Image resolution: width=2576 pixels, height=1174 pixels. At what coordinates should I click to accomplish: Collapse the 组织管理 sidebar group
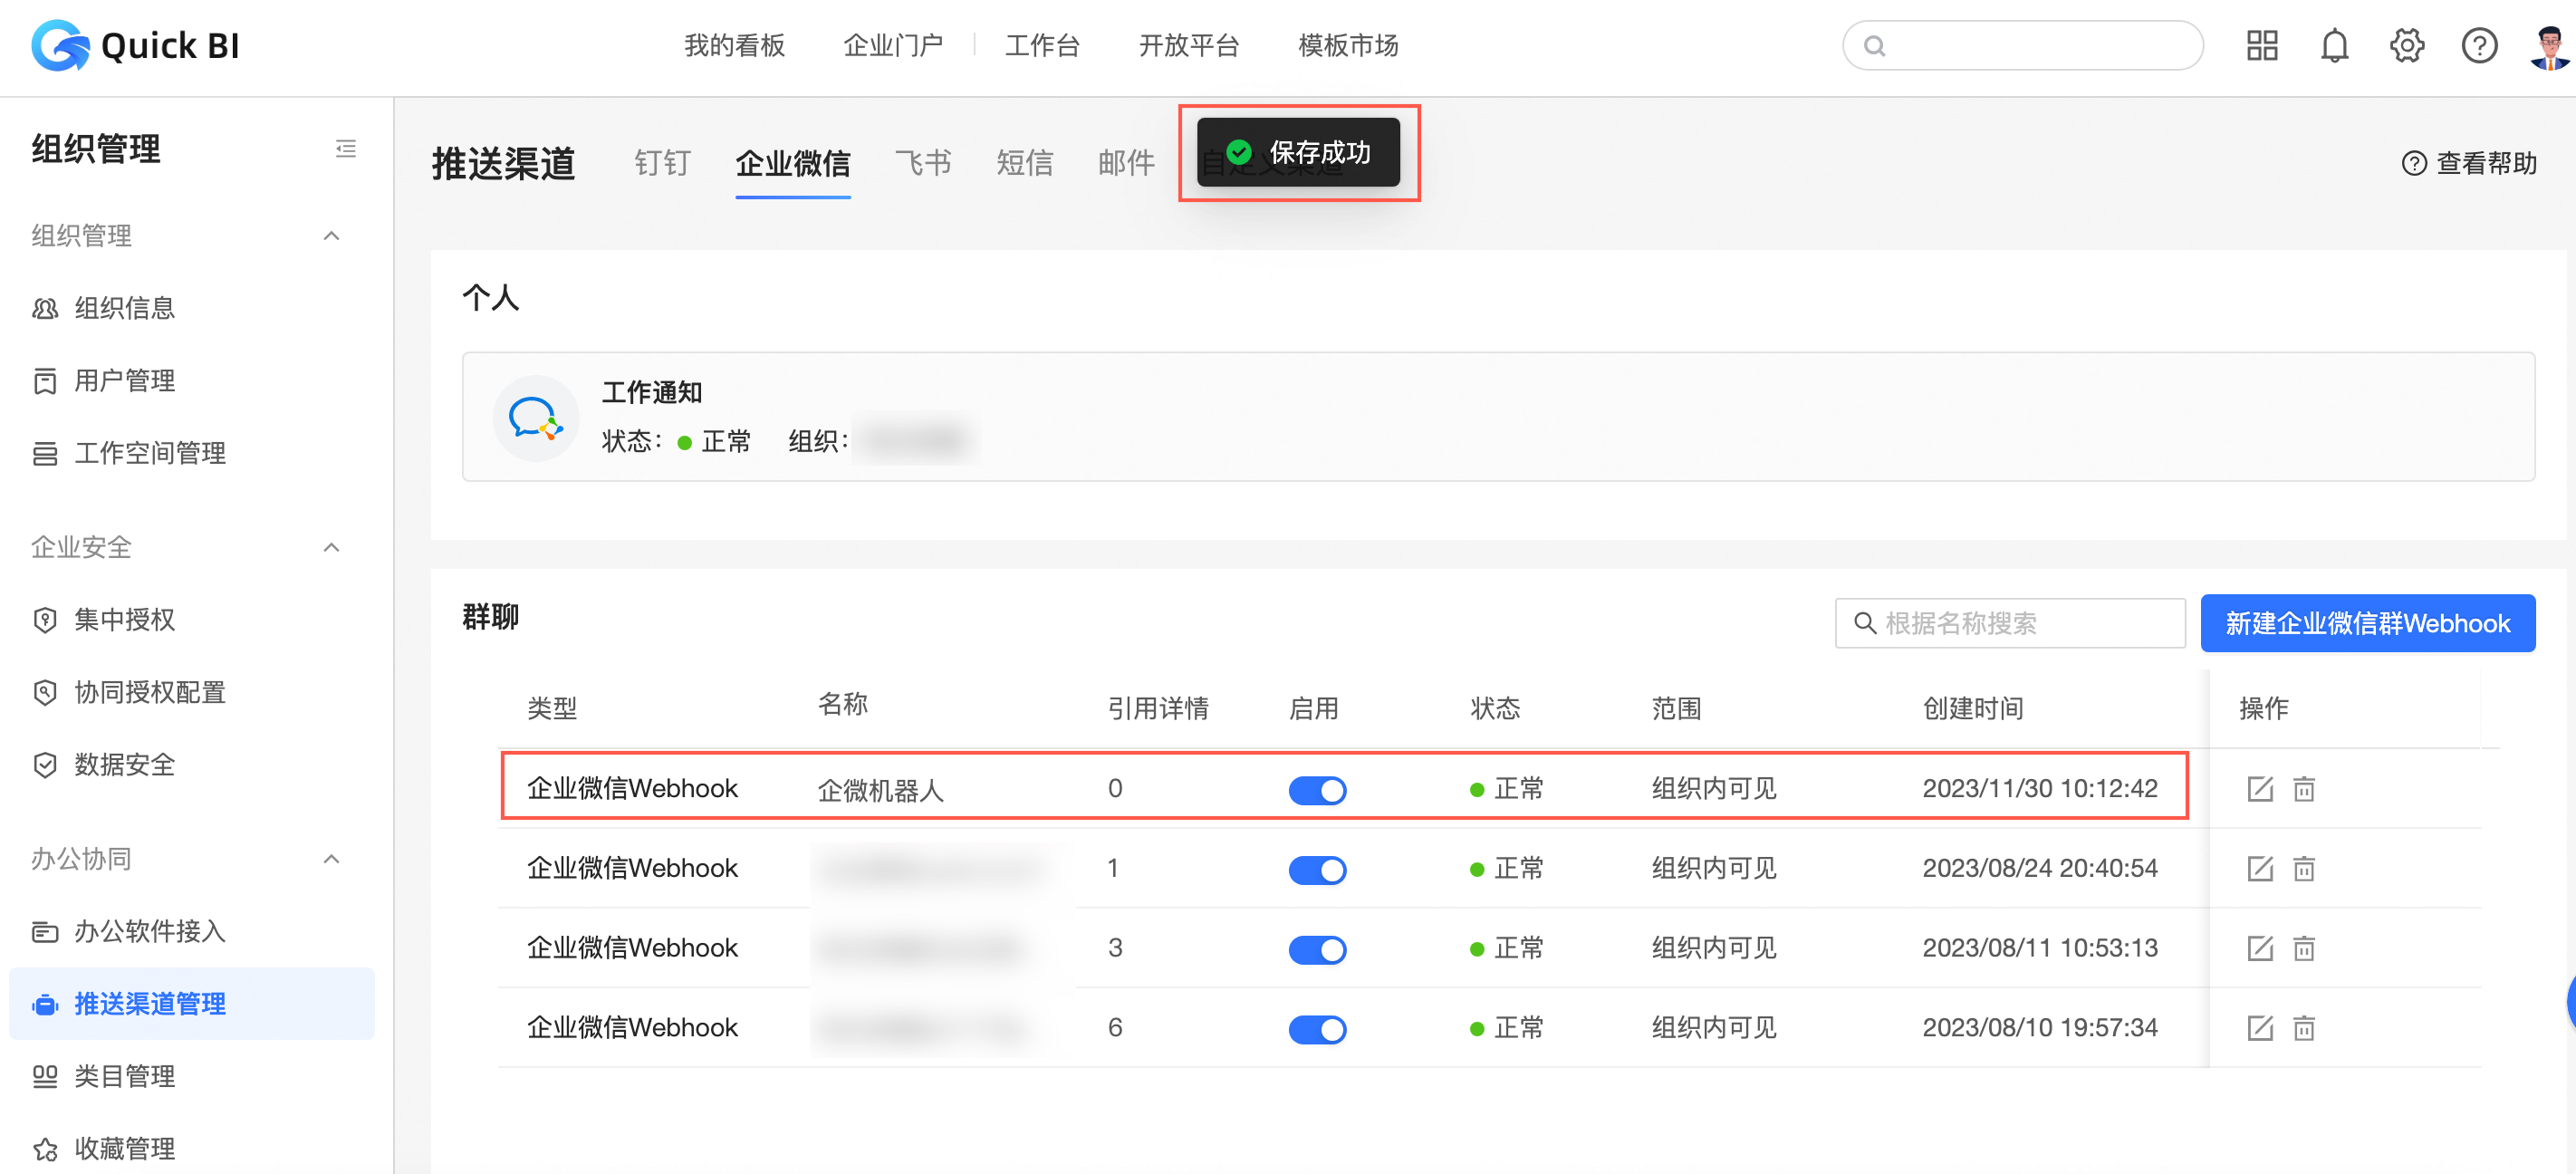(x=332, y=236)
